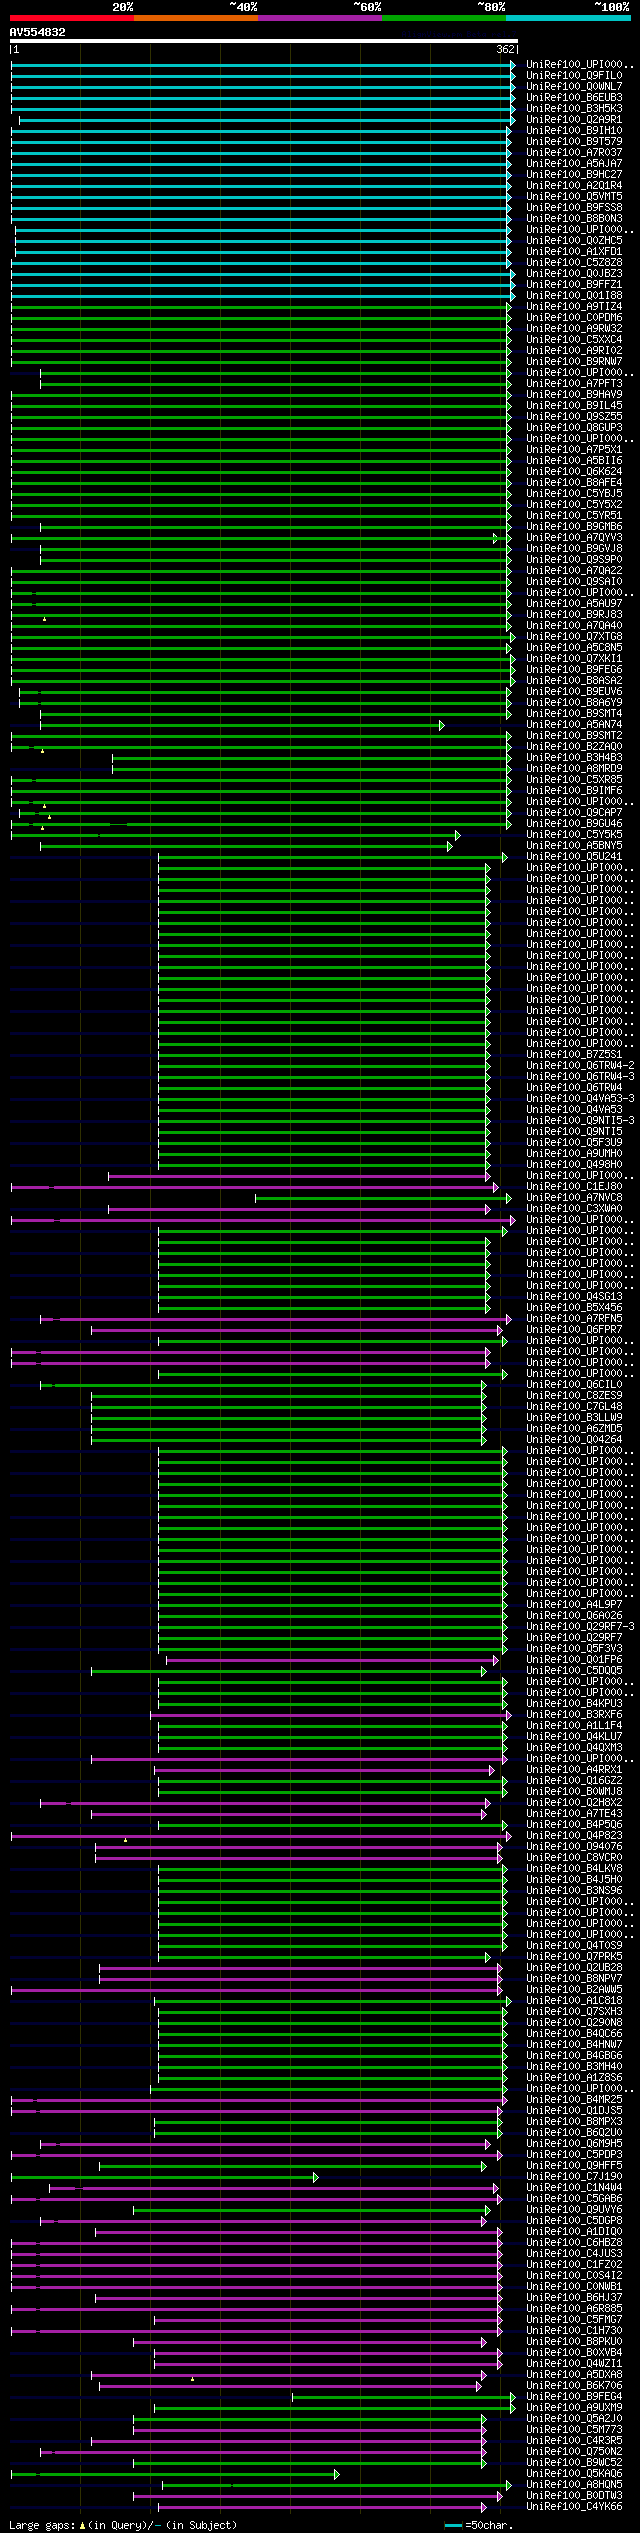The width and height of the screenshot is (640, 2533).
Task: Select the UniRef100_Q9FIL0 hit label
Action: click(x=574, y=75)
